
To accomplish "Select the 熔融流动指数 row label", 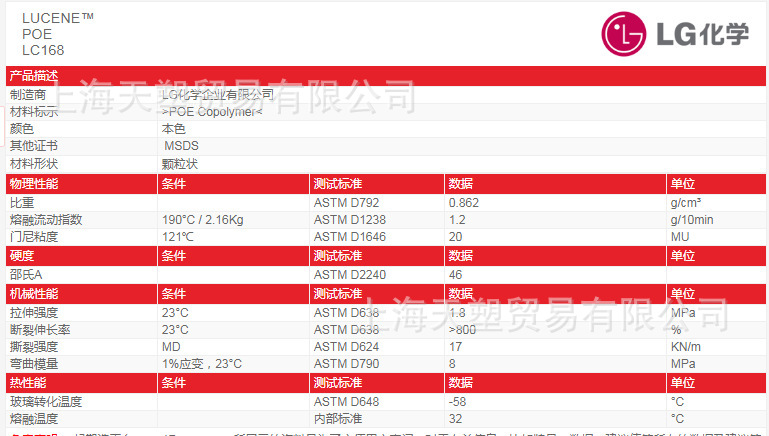I will (46, 220).
